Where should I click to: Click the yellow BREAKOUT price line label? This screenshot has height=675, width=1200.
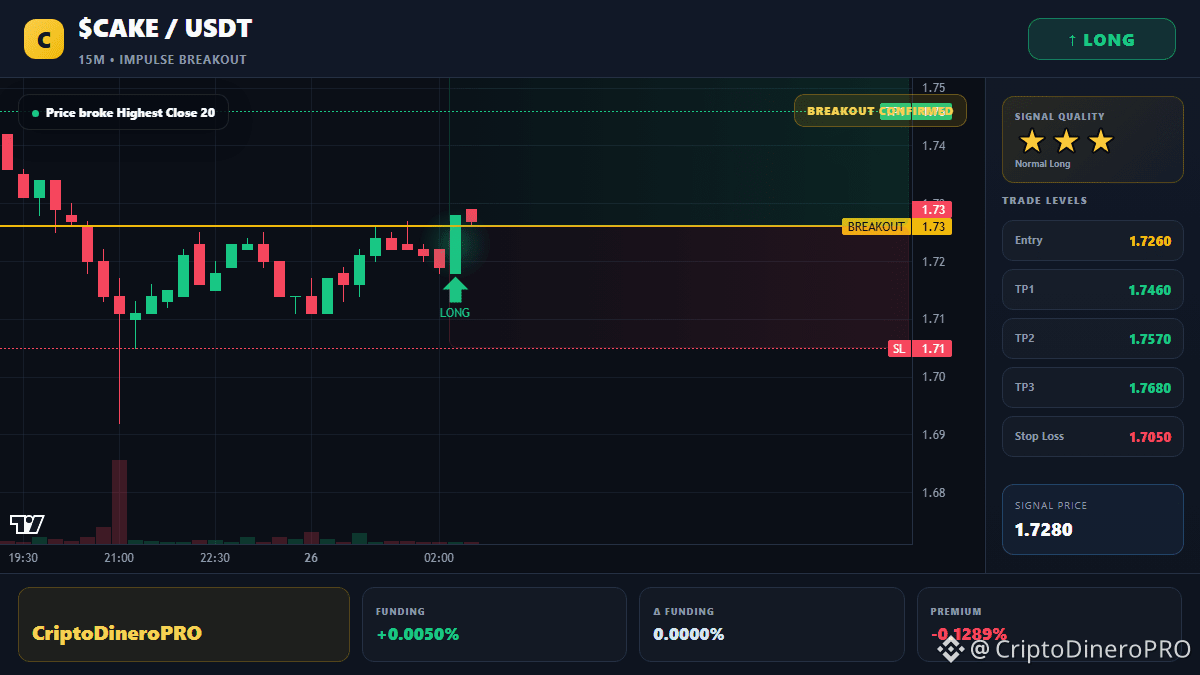(876, 227)
